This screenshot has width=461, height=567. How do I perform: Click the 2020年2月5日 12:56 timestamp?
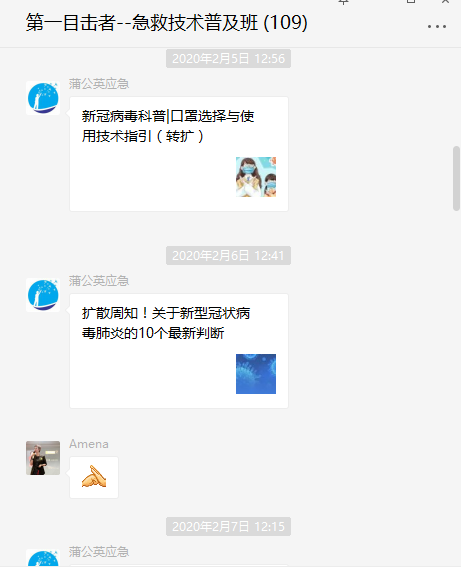229,59
